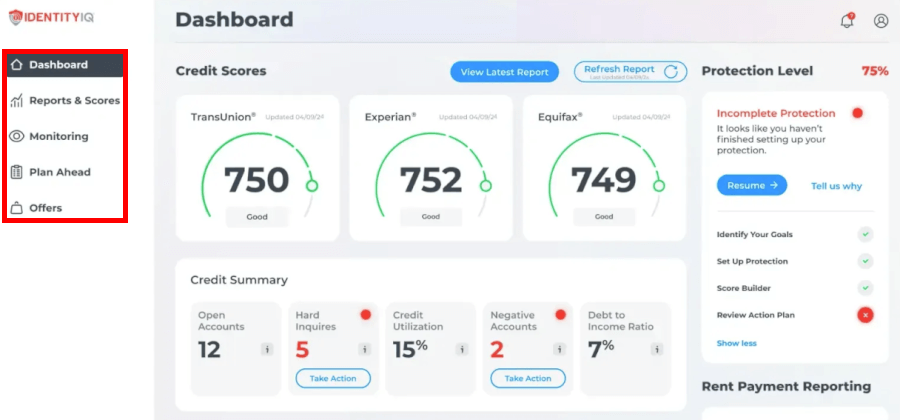
Task: Click the Incomplete Protection red dot
Action: point(858,113)
